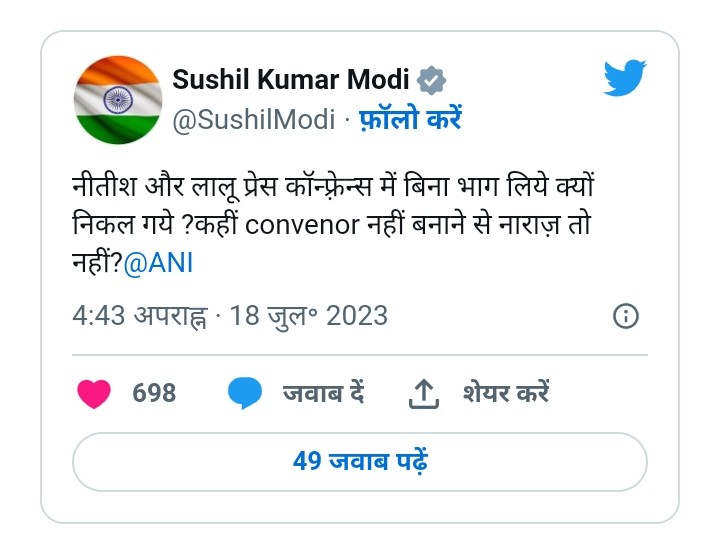Viewport: 720px width, 552px height.
Task: Click the Hindi tweet text body
Action: pyautogui.click(x=333, y=225)
